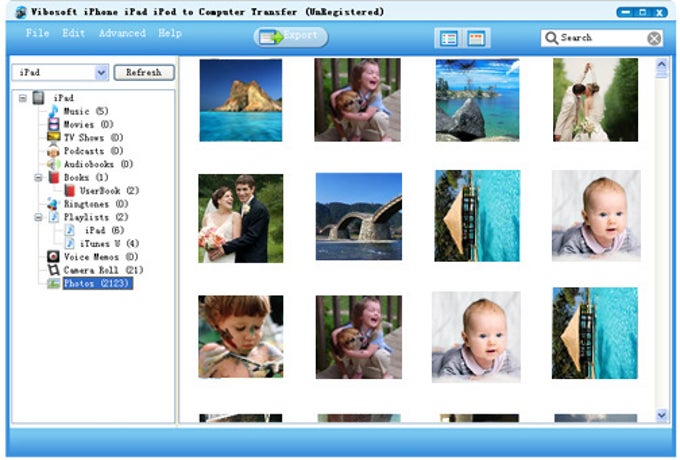The image size is (680, 460).
Task: Select the rocky island ocean photo
Action: [x=241, y=100]
